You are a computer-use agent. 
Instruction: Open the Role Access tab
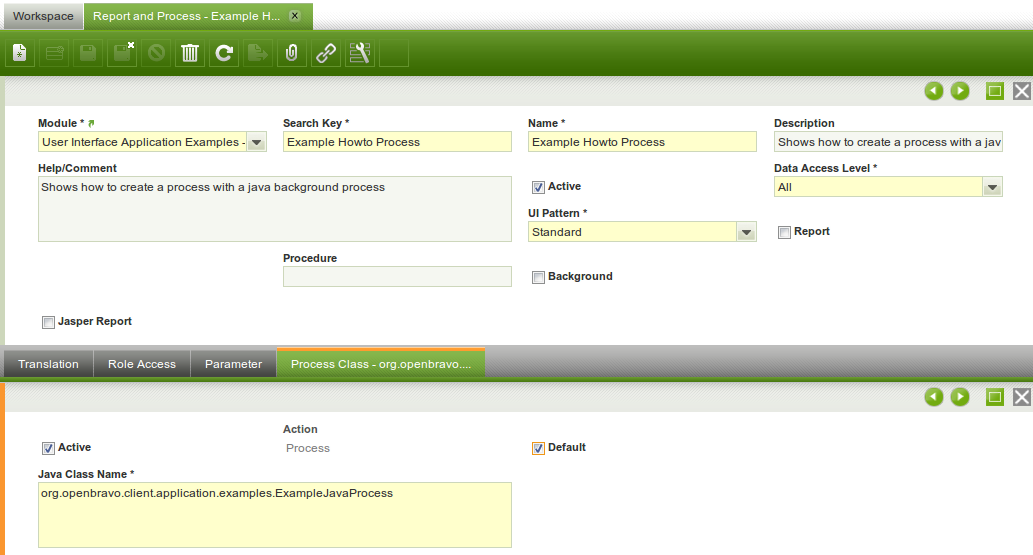[142, 364]
